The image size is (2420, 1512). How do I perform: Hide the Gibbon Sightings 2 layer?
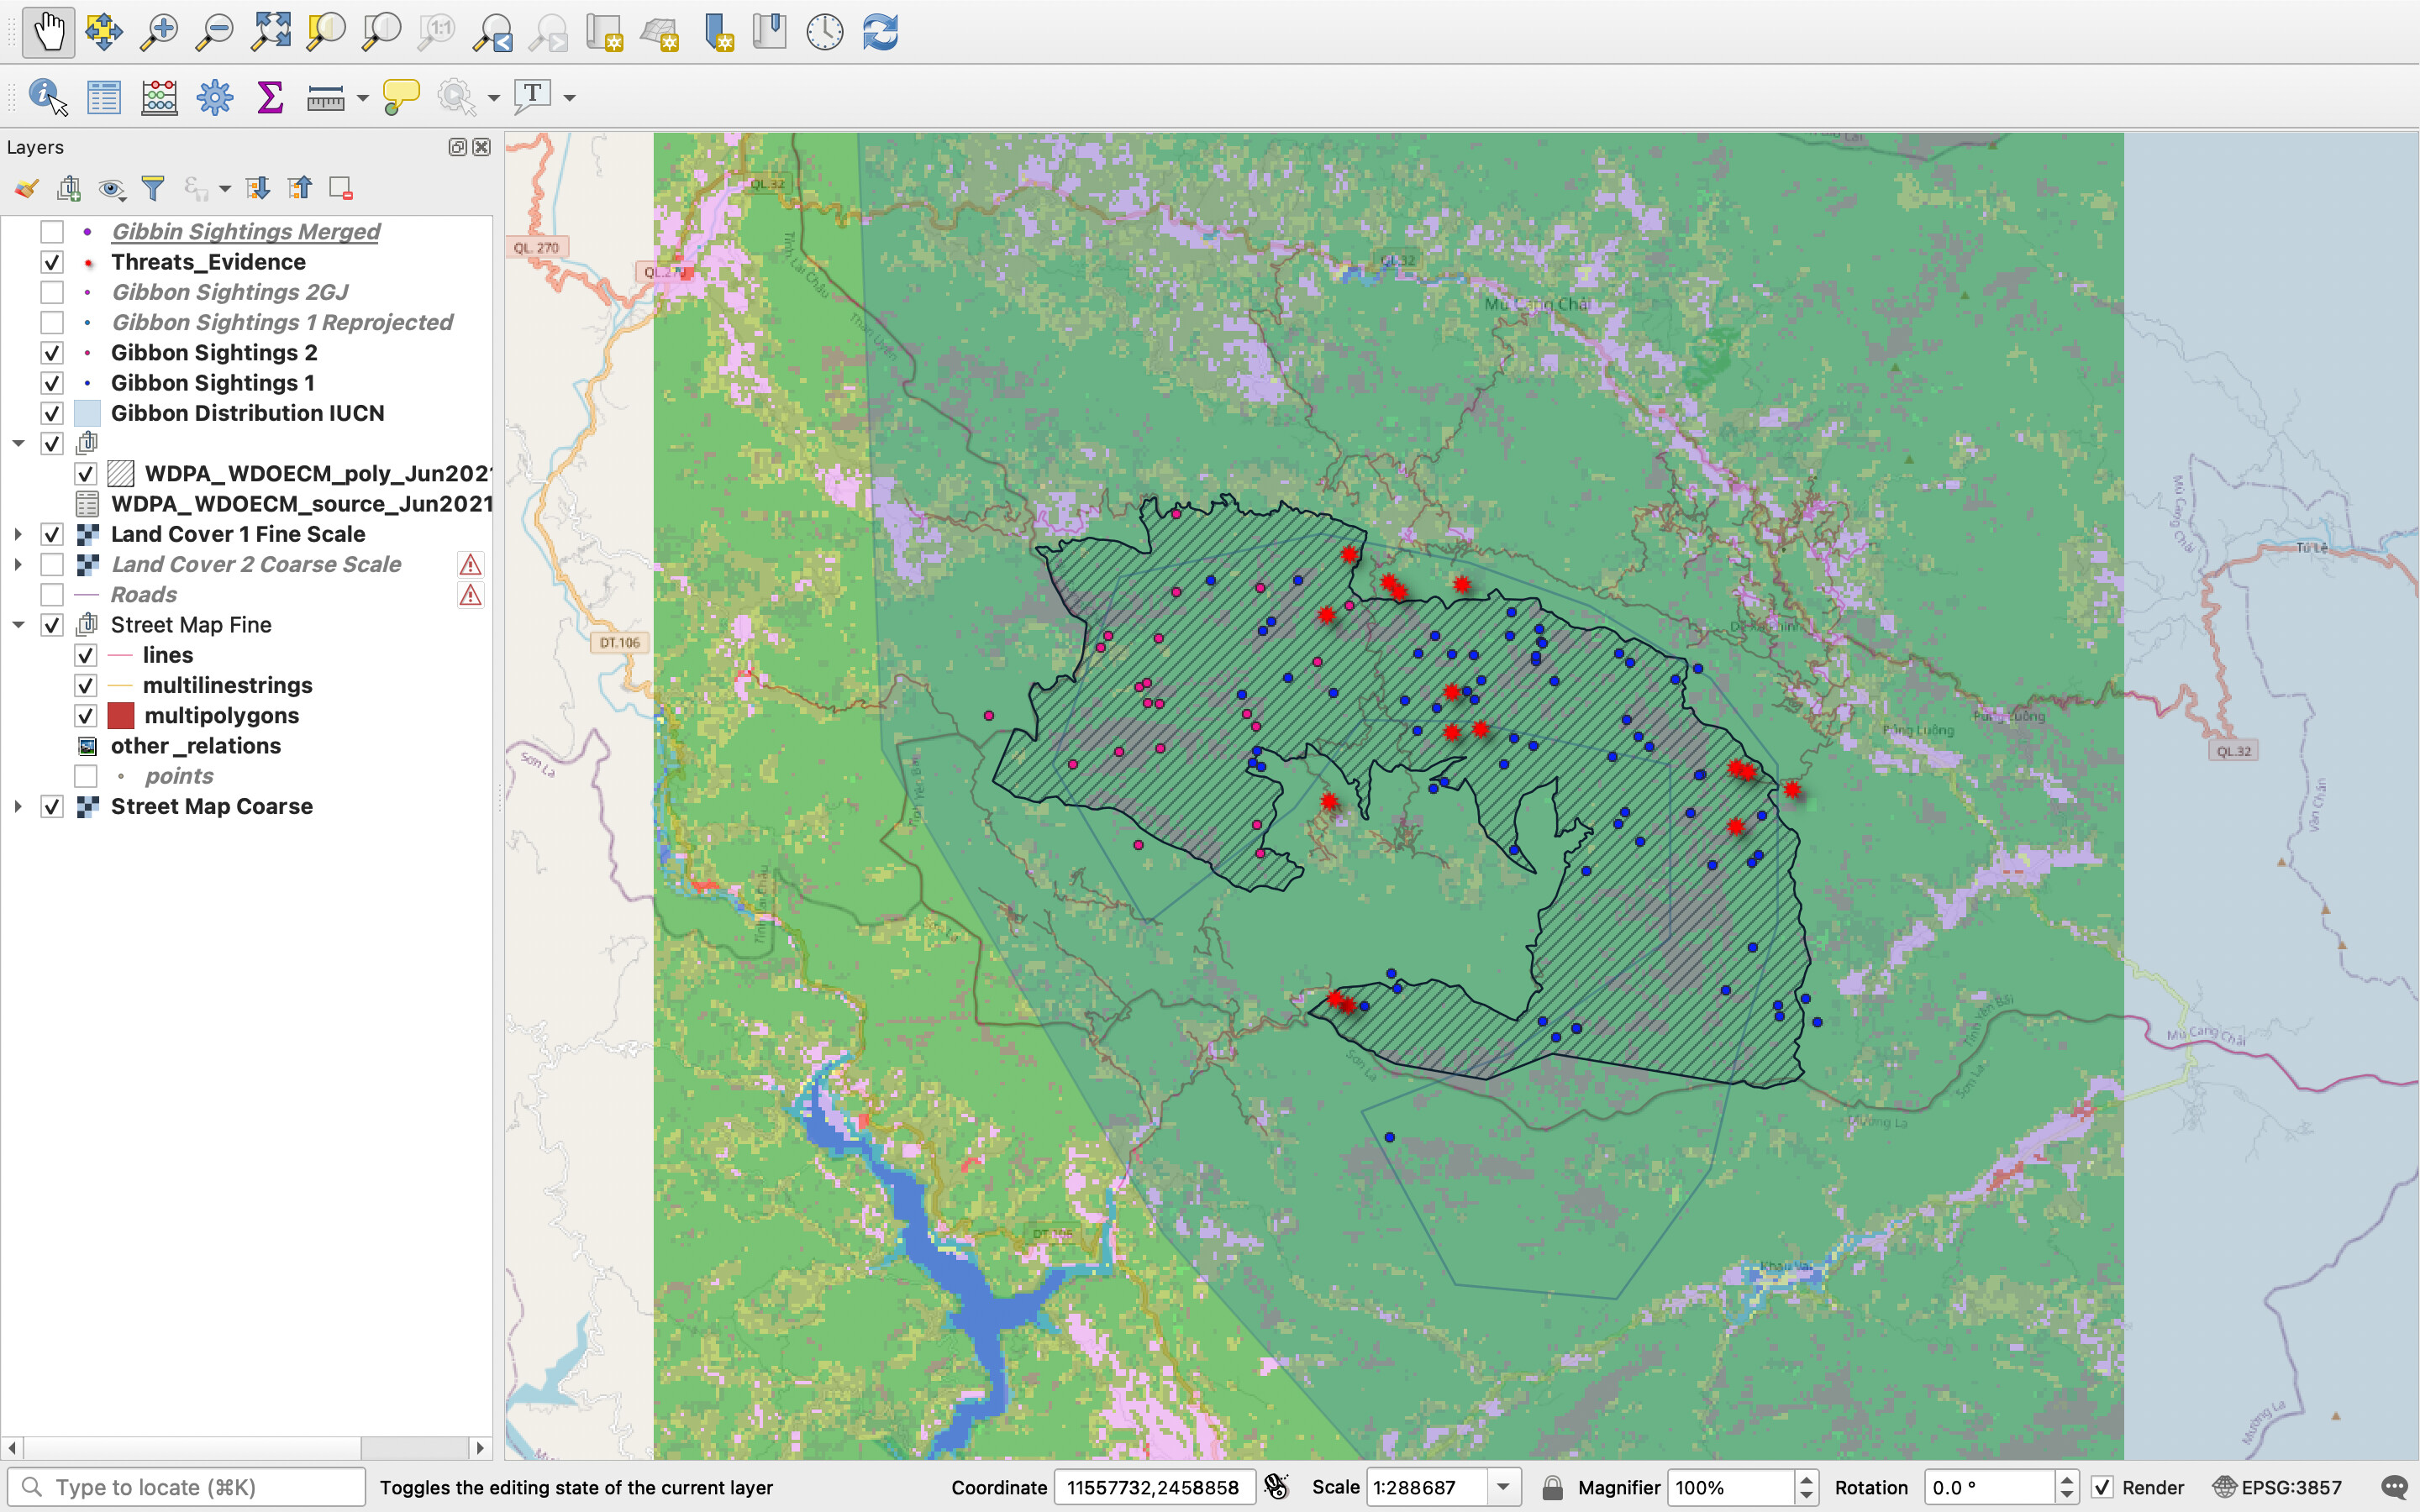52,353
